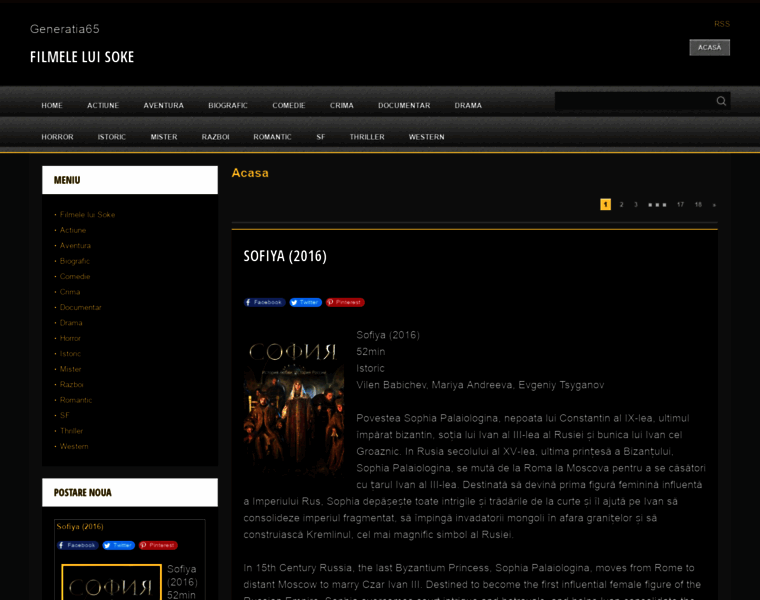
Task: Open the SOFIYA (2016) article title
Action: (285, 256)
